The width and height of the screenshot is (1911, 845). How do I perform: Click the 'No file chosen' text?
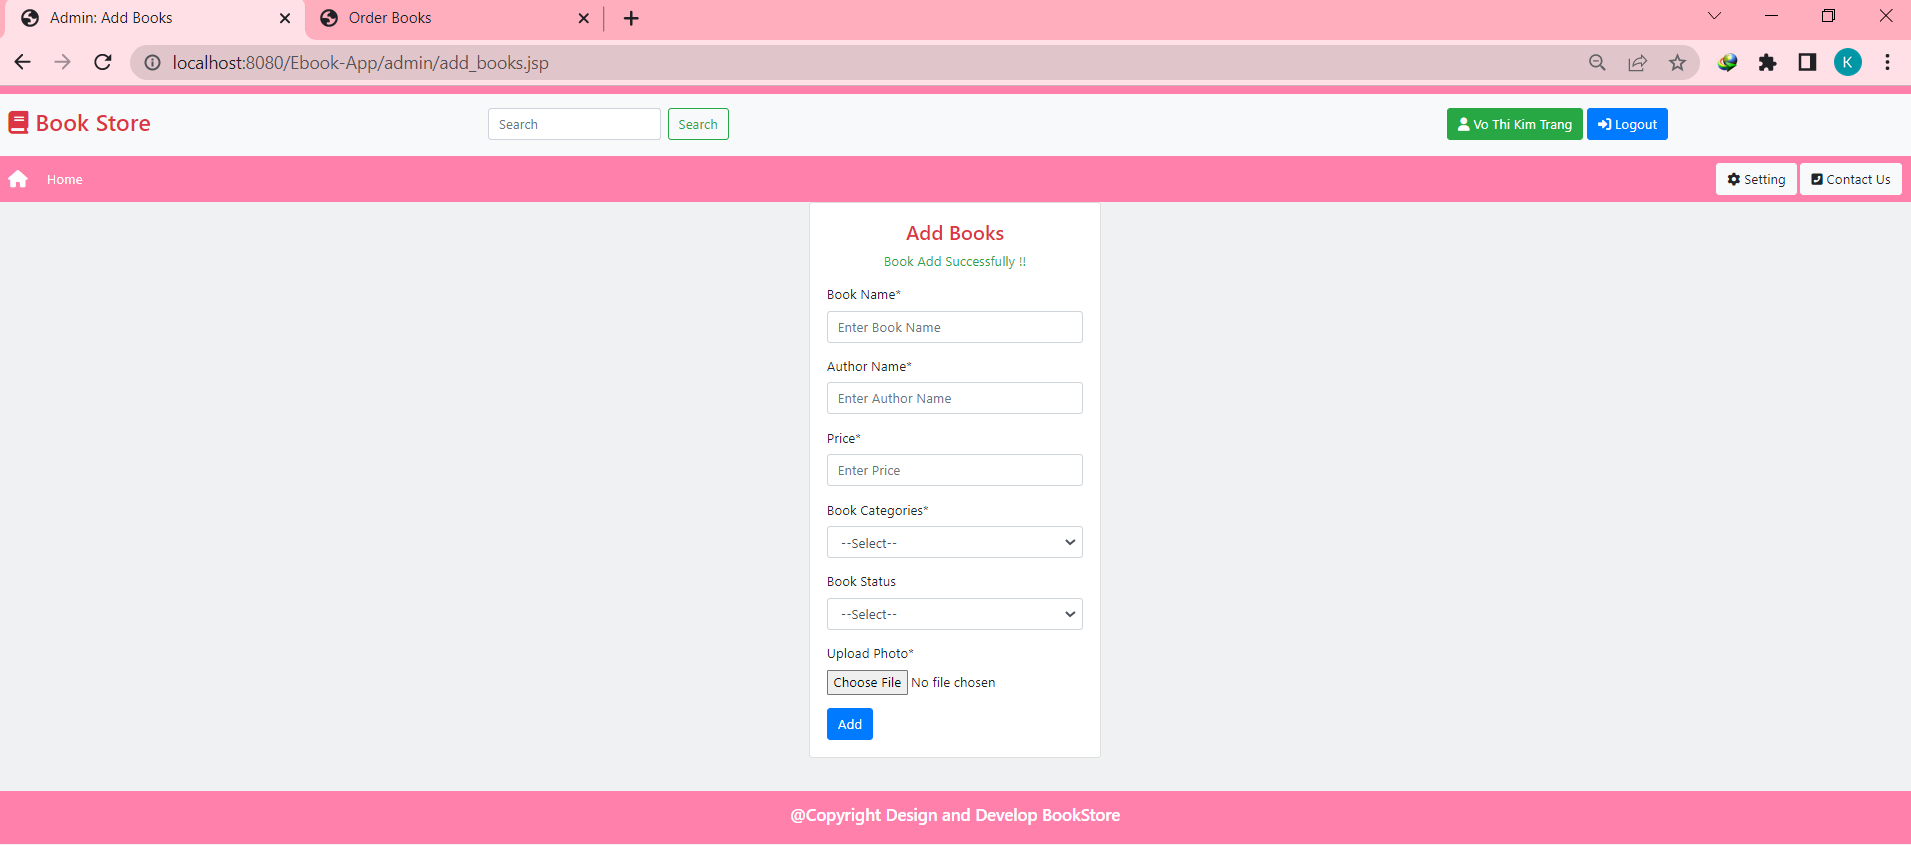[953, 683]
